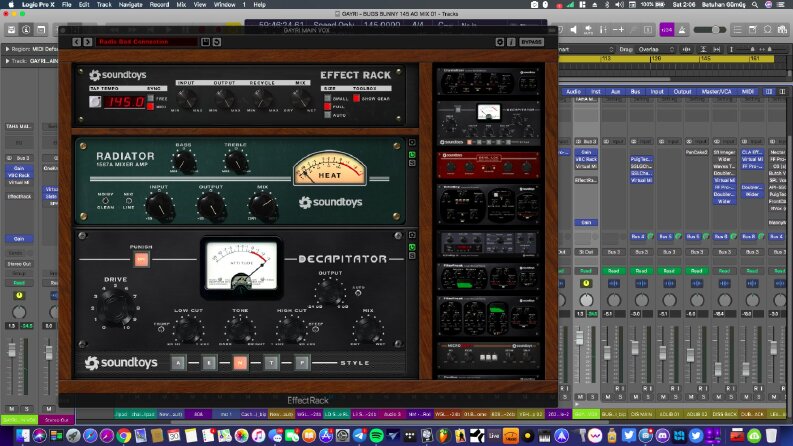Show only Bus channels in mixer
This screenshot has width=793, height=446.
click(x=635, y=92)
